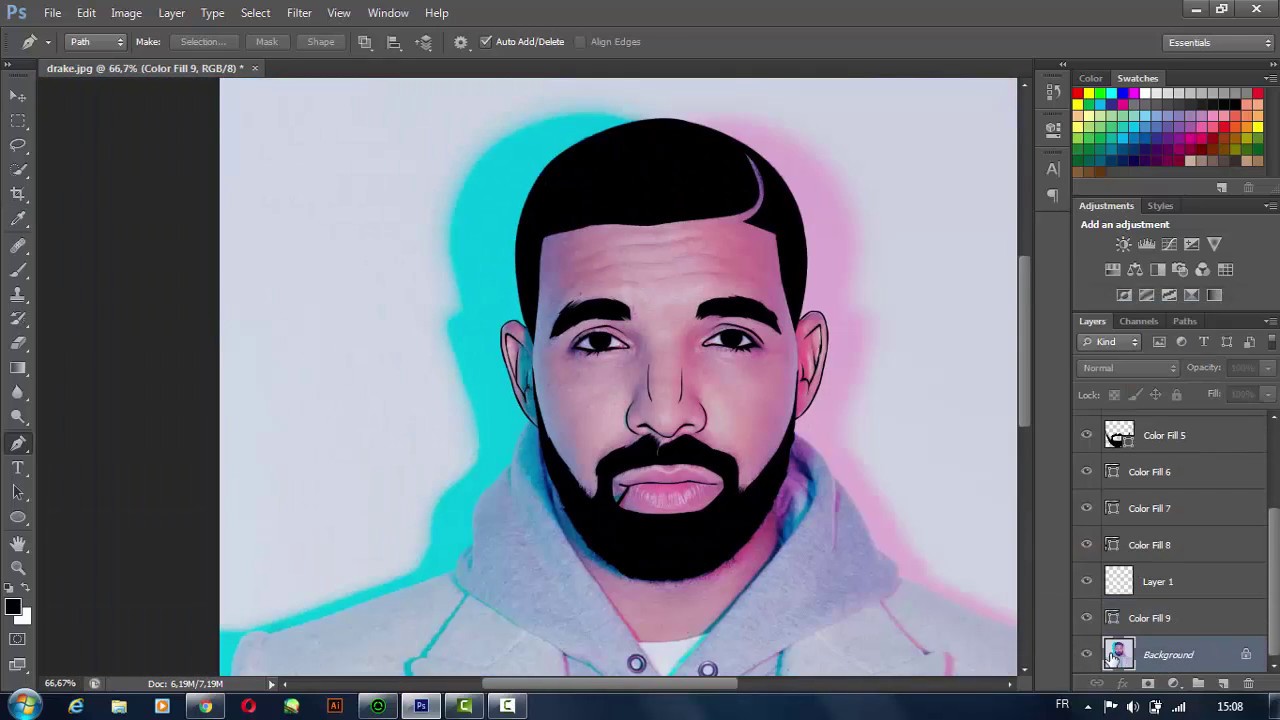
Task: Toggle the Auto Add/Delete checkbox
Action: (486, 41)
